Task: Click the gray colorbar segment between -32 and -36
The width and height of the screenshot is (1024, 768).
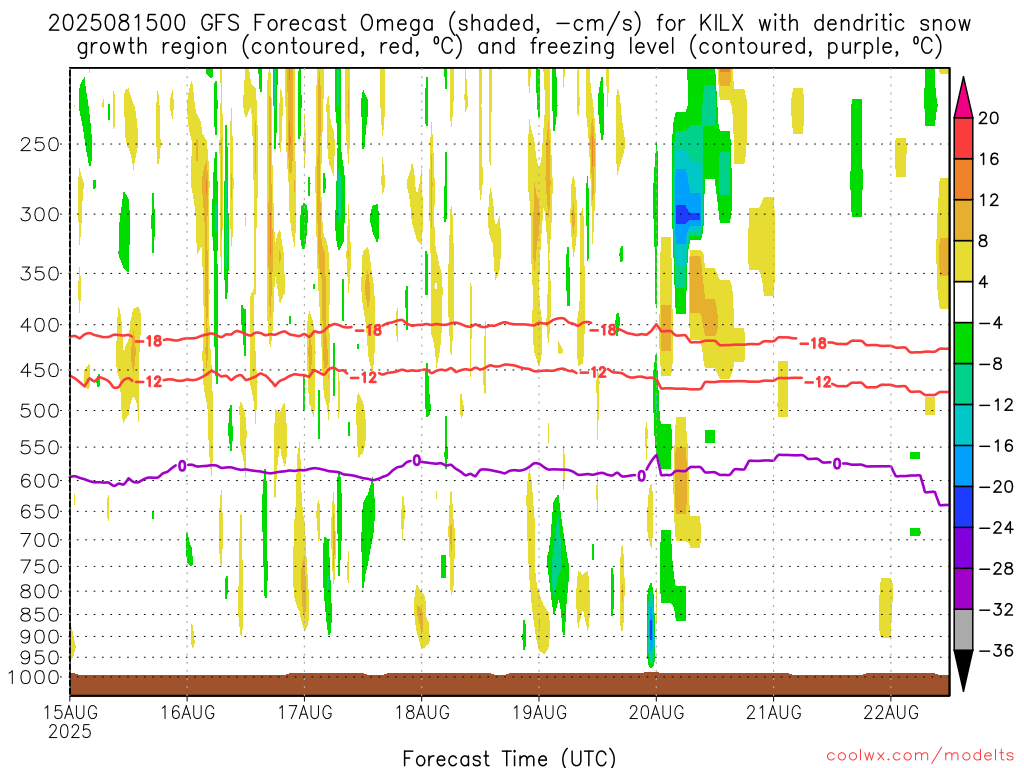Action: (963, 630)
